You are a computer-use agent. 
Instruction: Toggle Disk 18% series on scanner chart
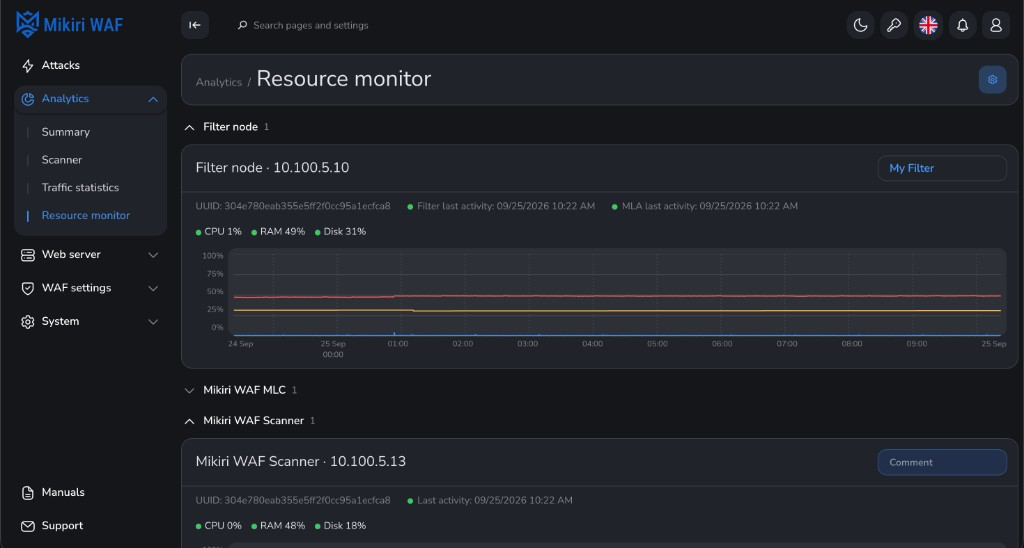340,525
